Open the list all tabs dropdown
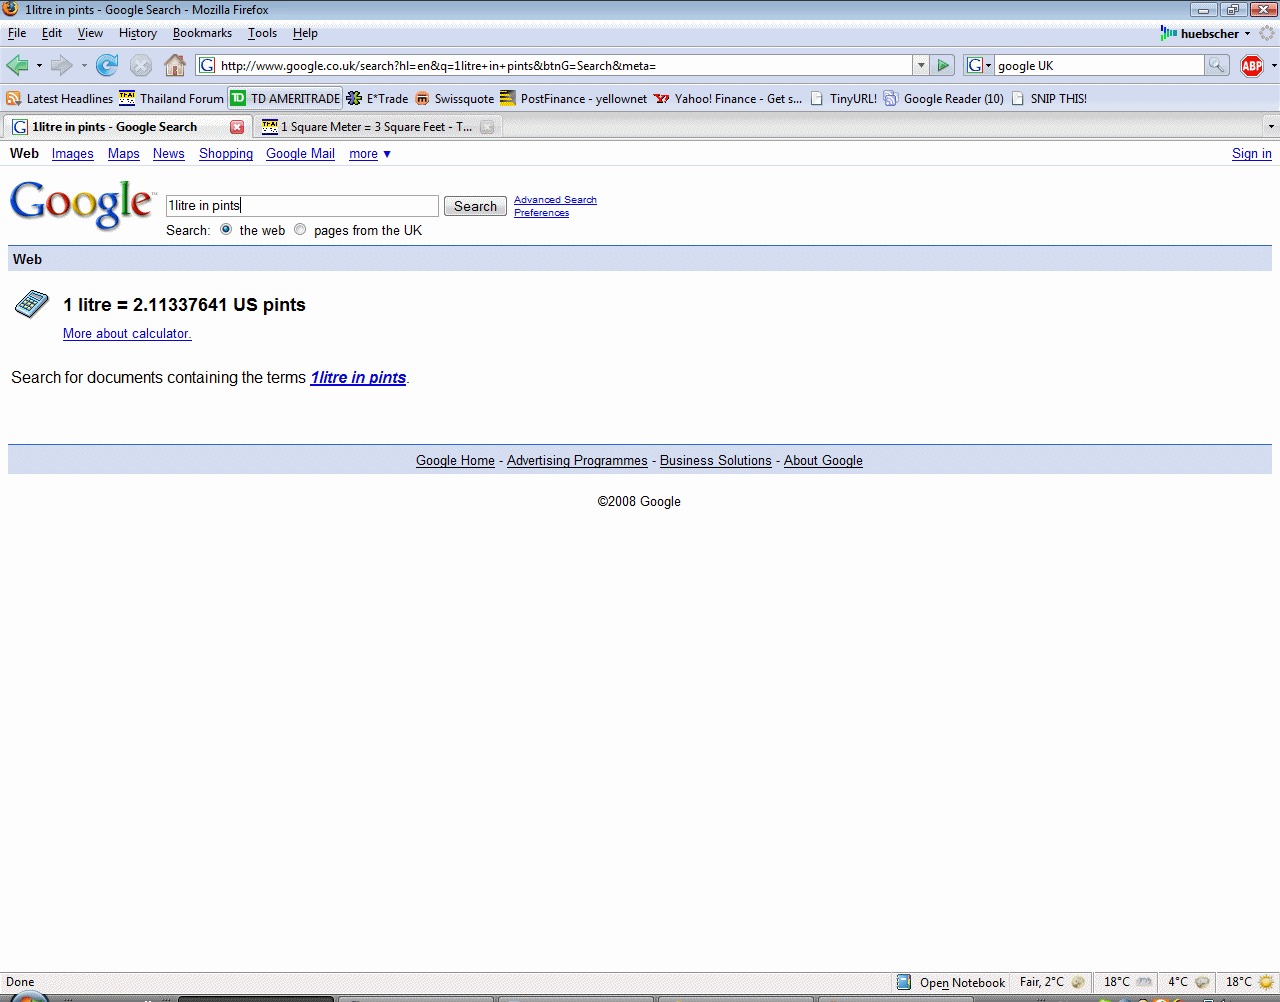Image resolution: width=1280 pixels, height=1002 pixels. pos(1271,127)
